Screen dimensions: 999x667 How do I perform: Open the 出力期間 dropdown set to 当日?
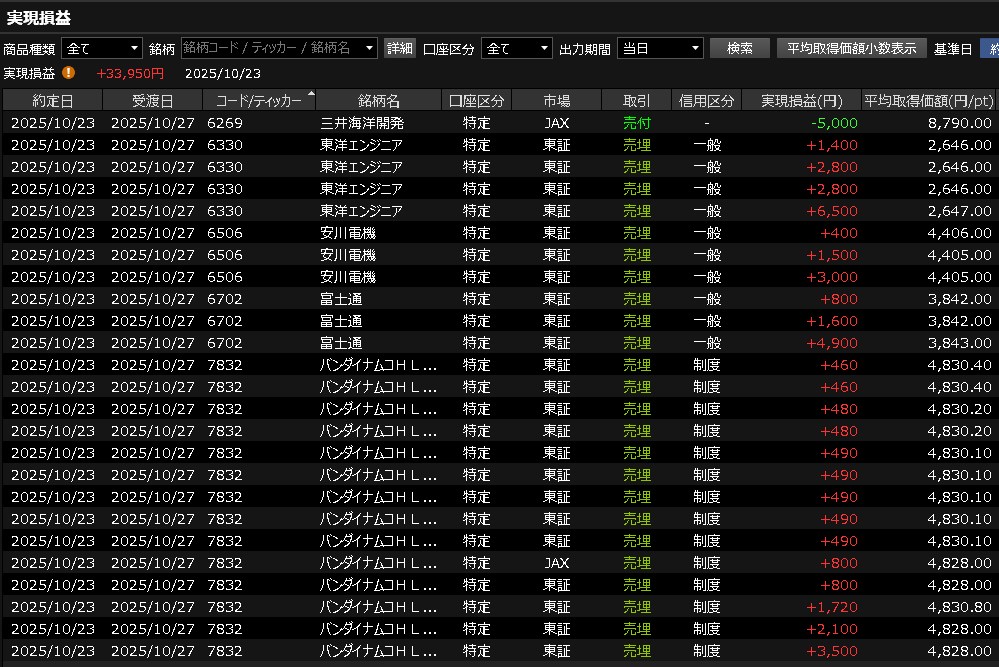pos(660,48)
